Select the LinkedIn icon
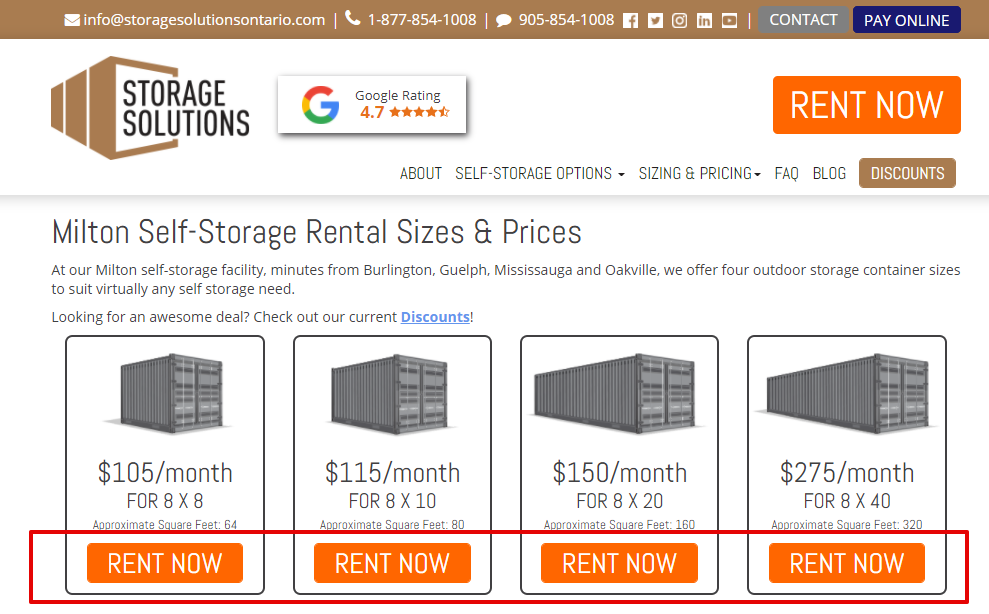 pos(704,18)
